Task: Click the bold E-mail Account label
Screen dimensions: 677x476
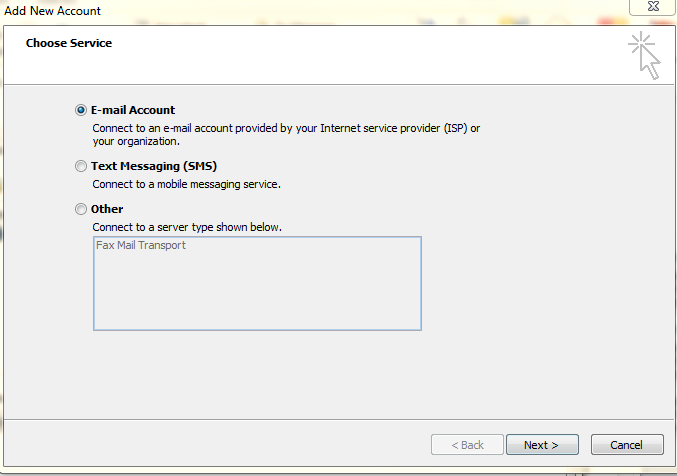Action: 133,110
